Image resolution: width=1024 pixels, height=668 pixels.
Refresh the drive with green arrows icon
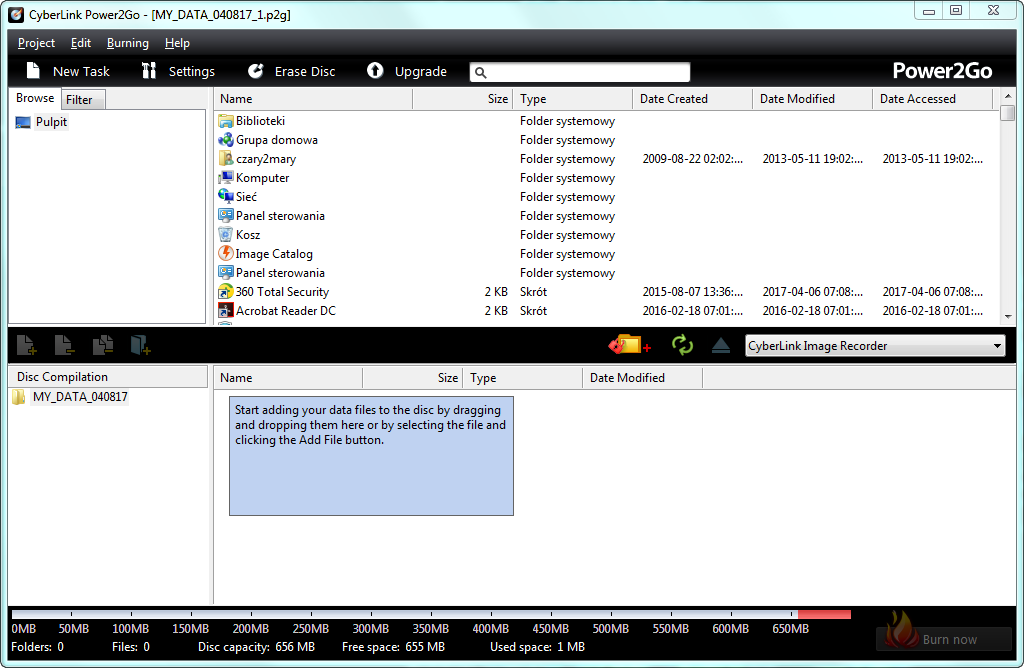pyautogui.click(x=682, y=345)
